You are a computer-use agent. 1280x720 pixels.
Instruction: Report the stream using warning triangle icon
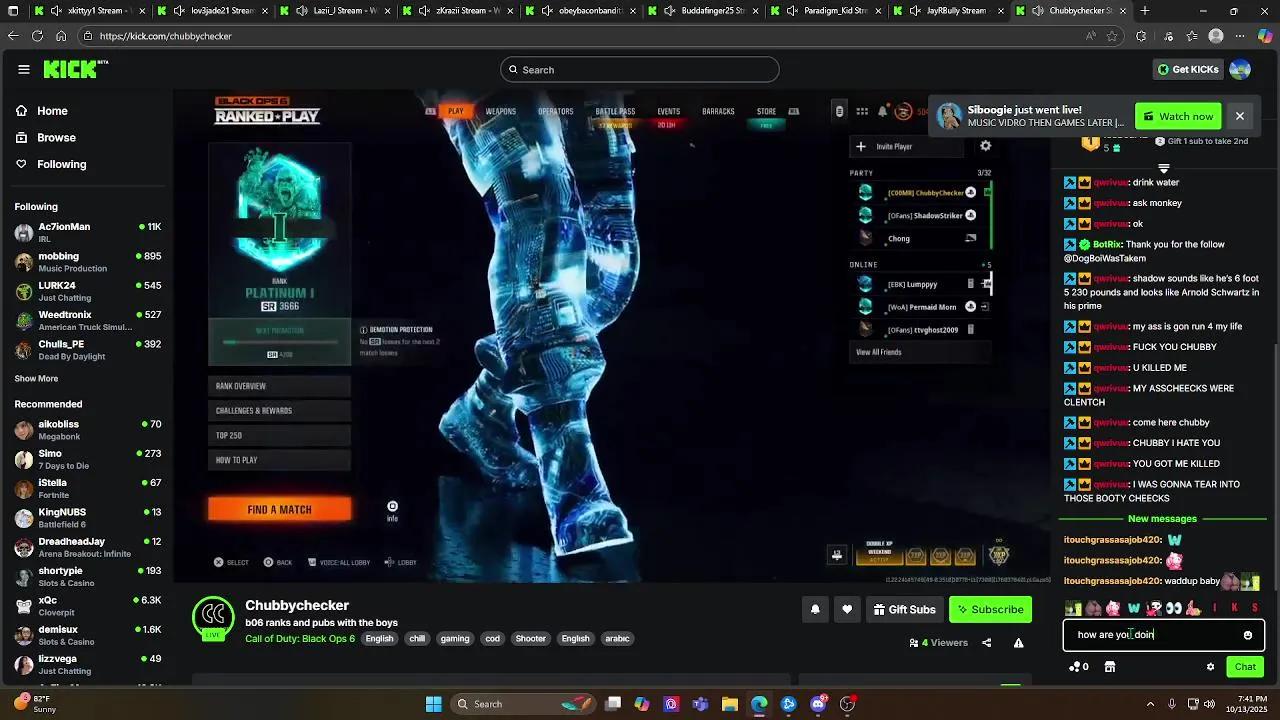pyautogui.click(x=1018, y=643)
